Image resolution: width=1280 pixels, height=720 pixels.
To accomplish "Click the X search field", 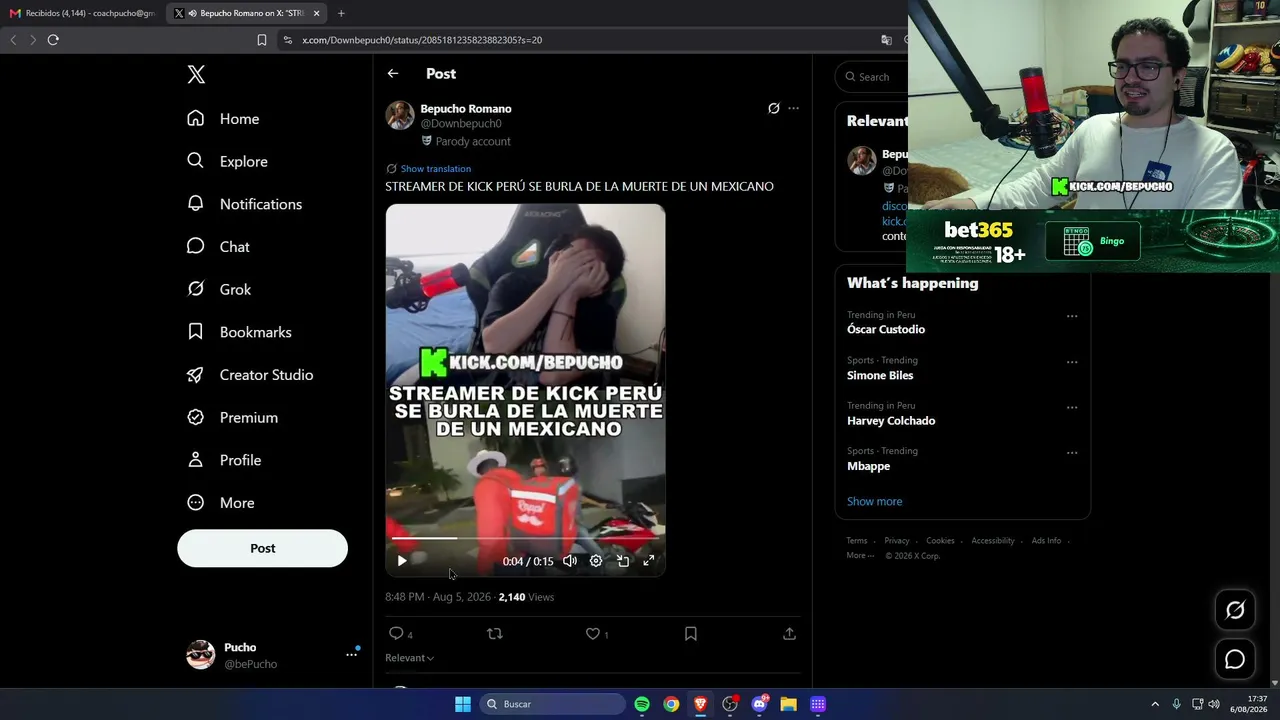I will click(x=874, y=77).
